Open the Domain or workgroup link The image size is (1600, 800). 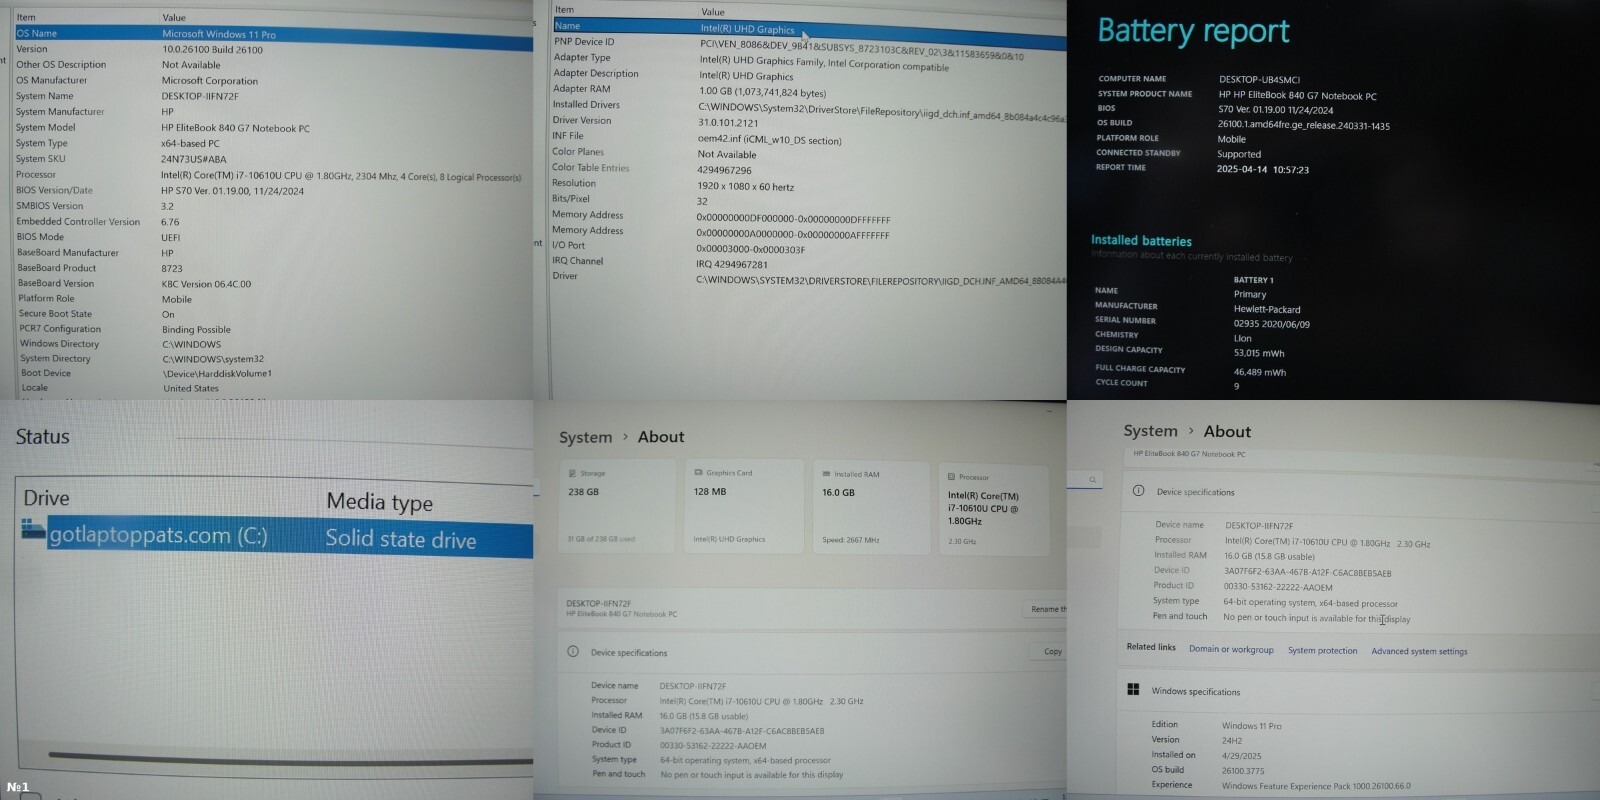[1231, 649]
